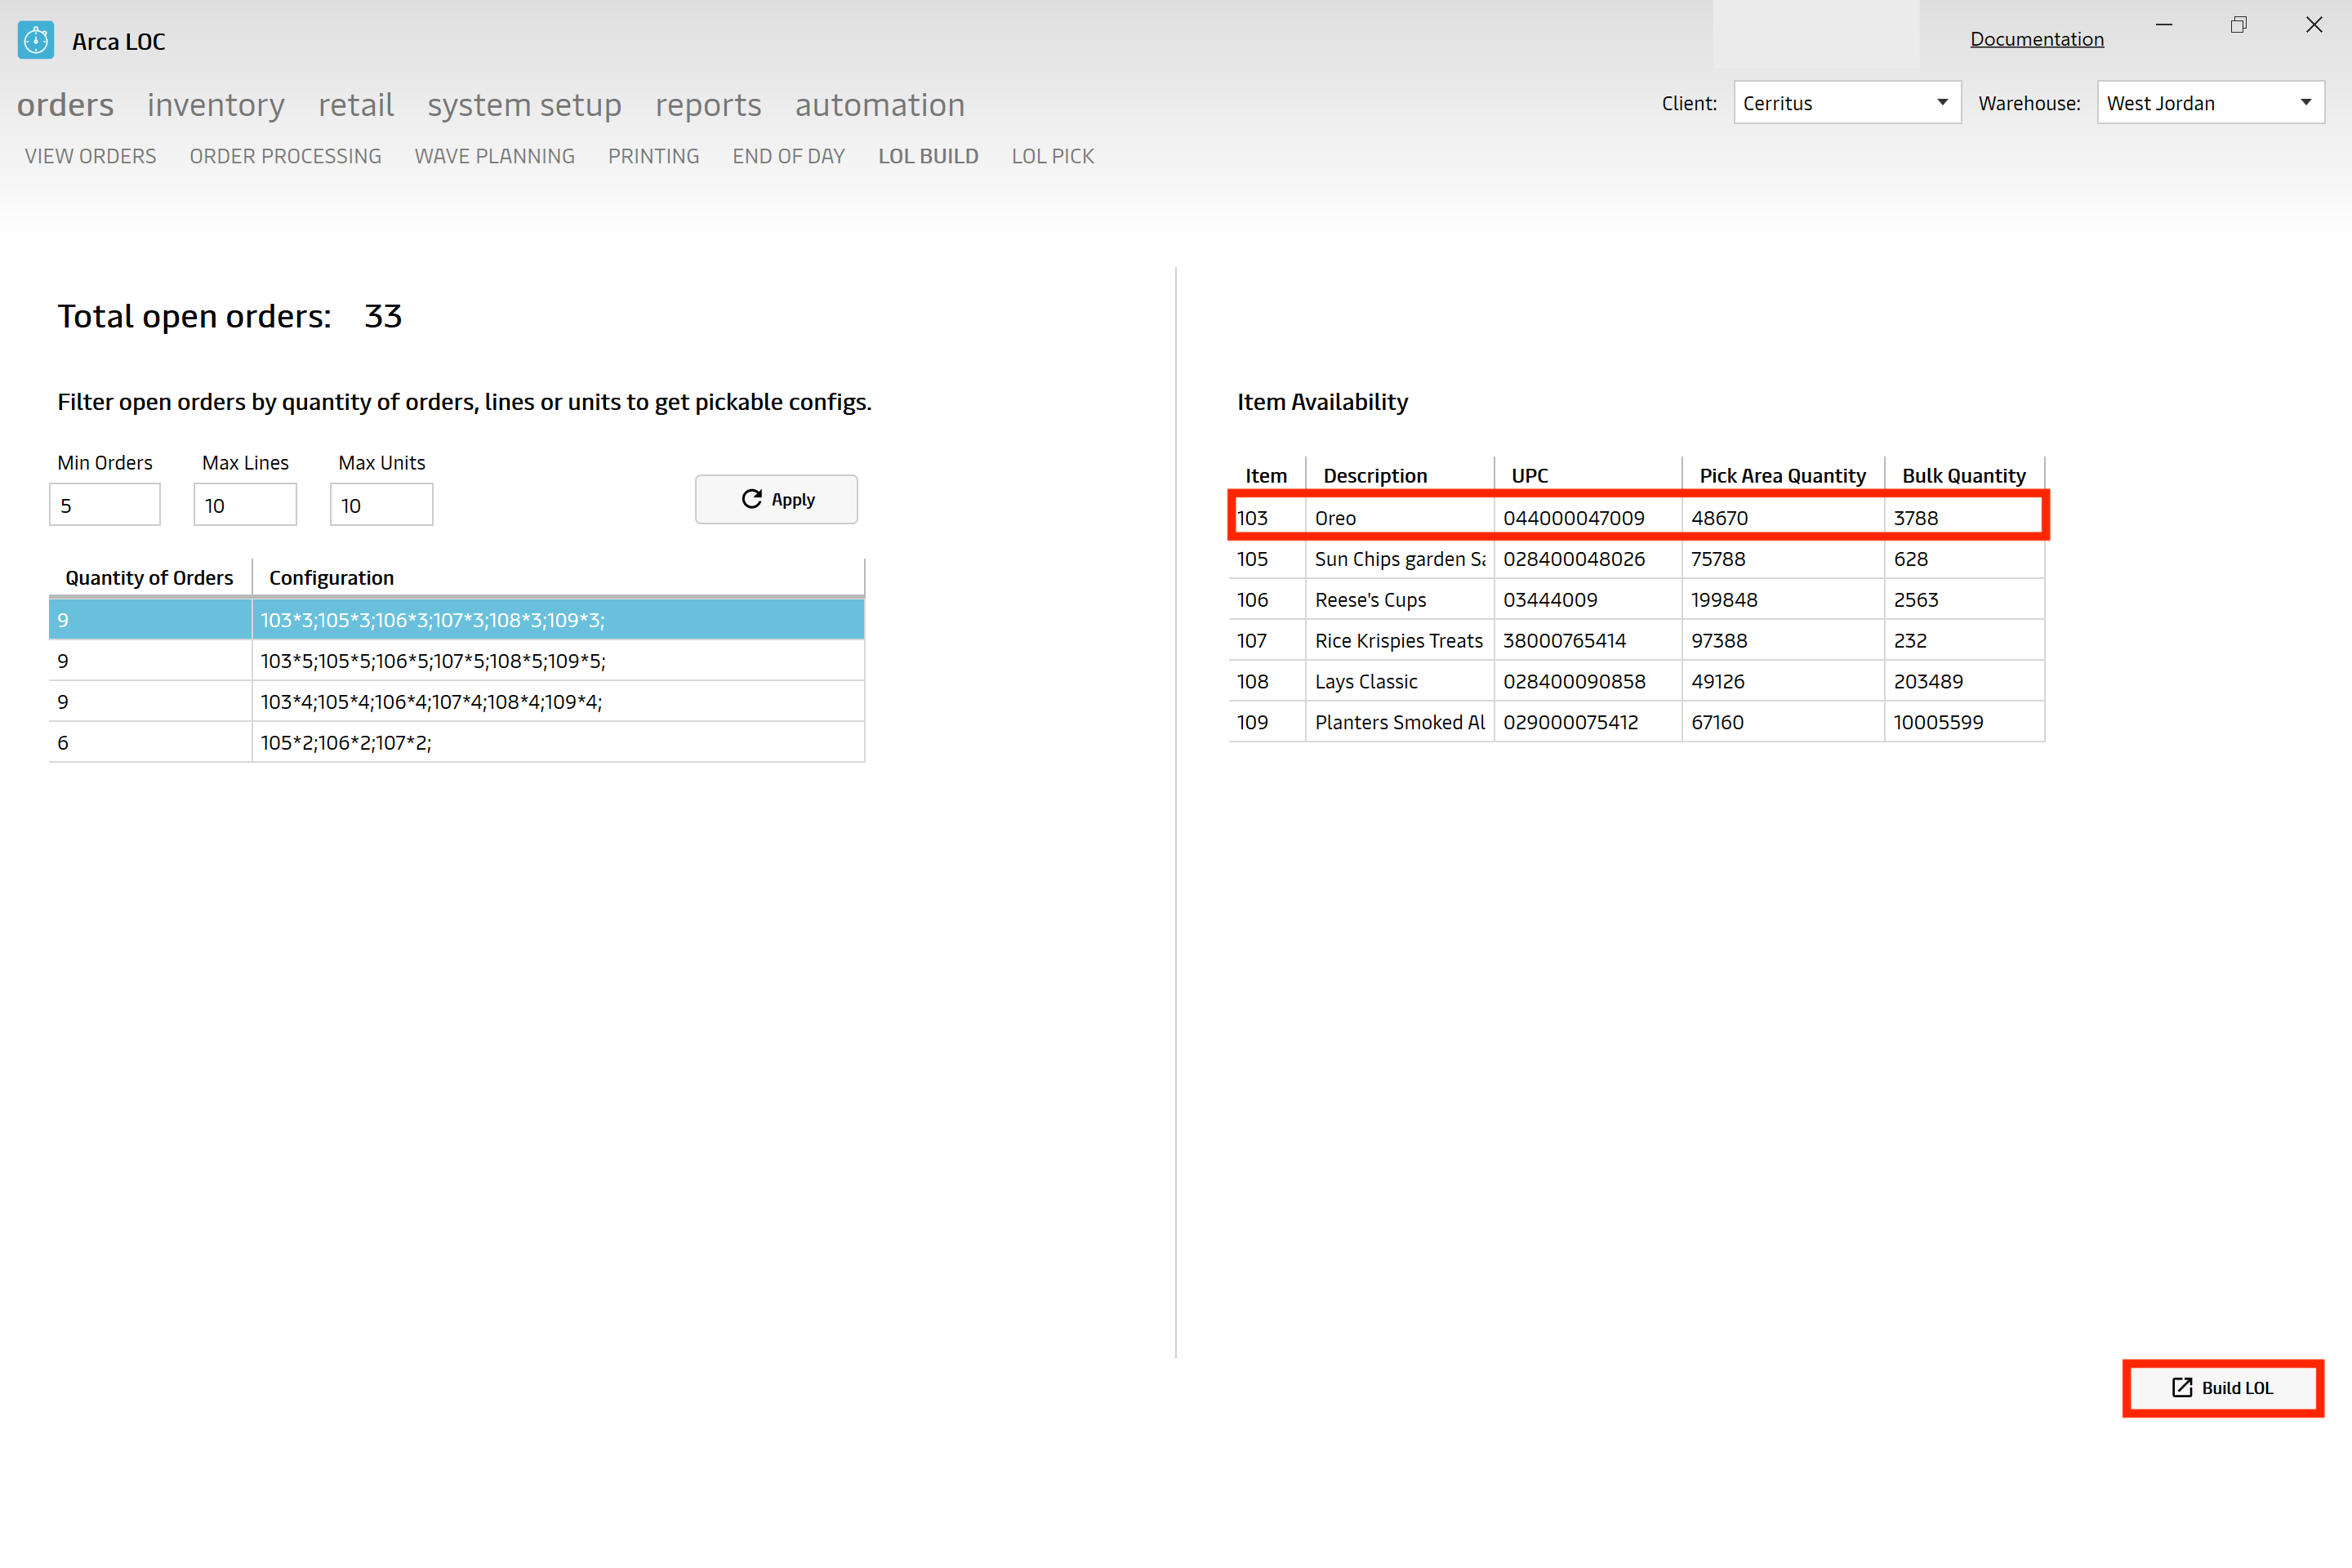Switch to the inventory menu
Image resolution: width=2352 pixels, height=1568 pixels.
coord(216,105)
